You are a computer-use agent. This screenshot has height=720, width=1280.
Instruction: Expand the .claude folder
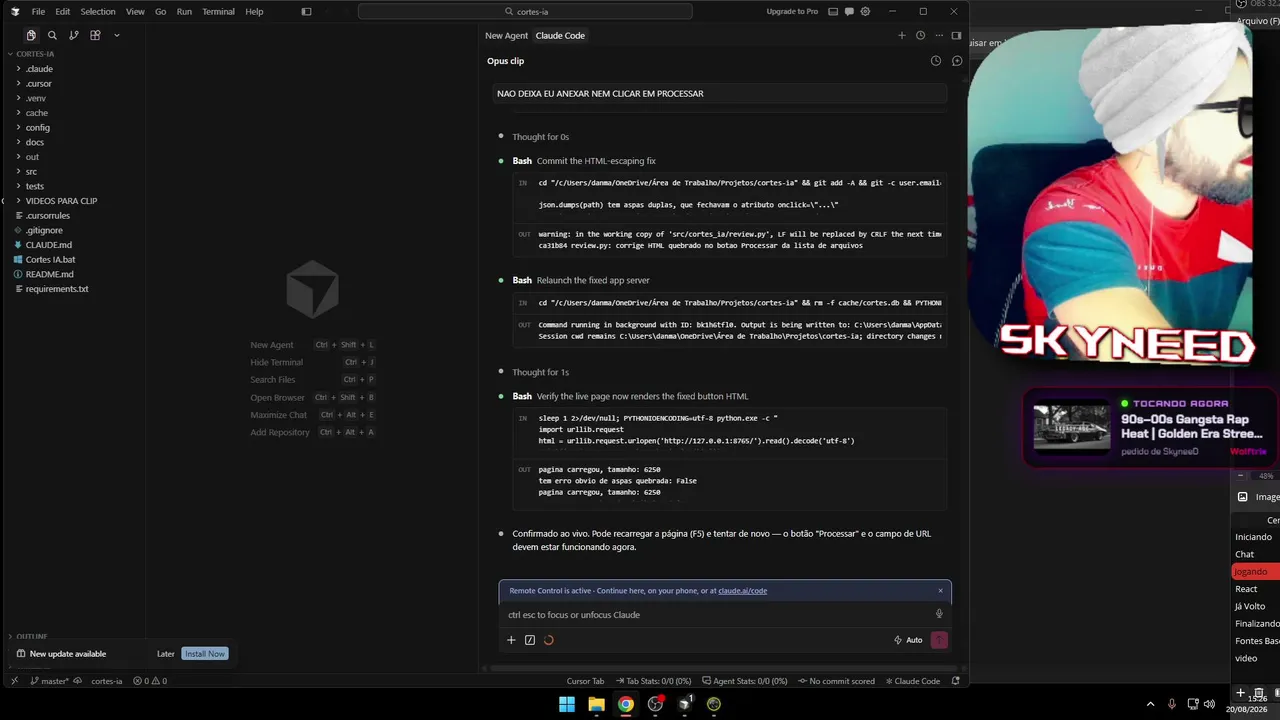[39, 69]
